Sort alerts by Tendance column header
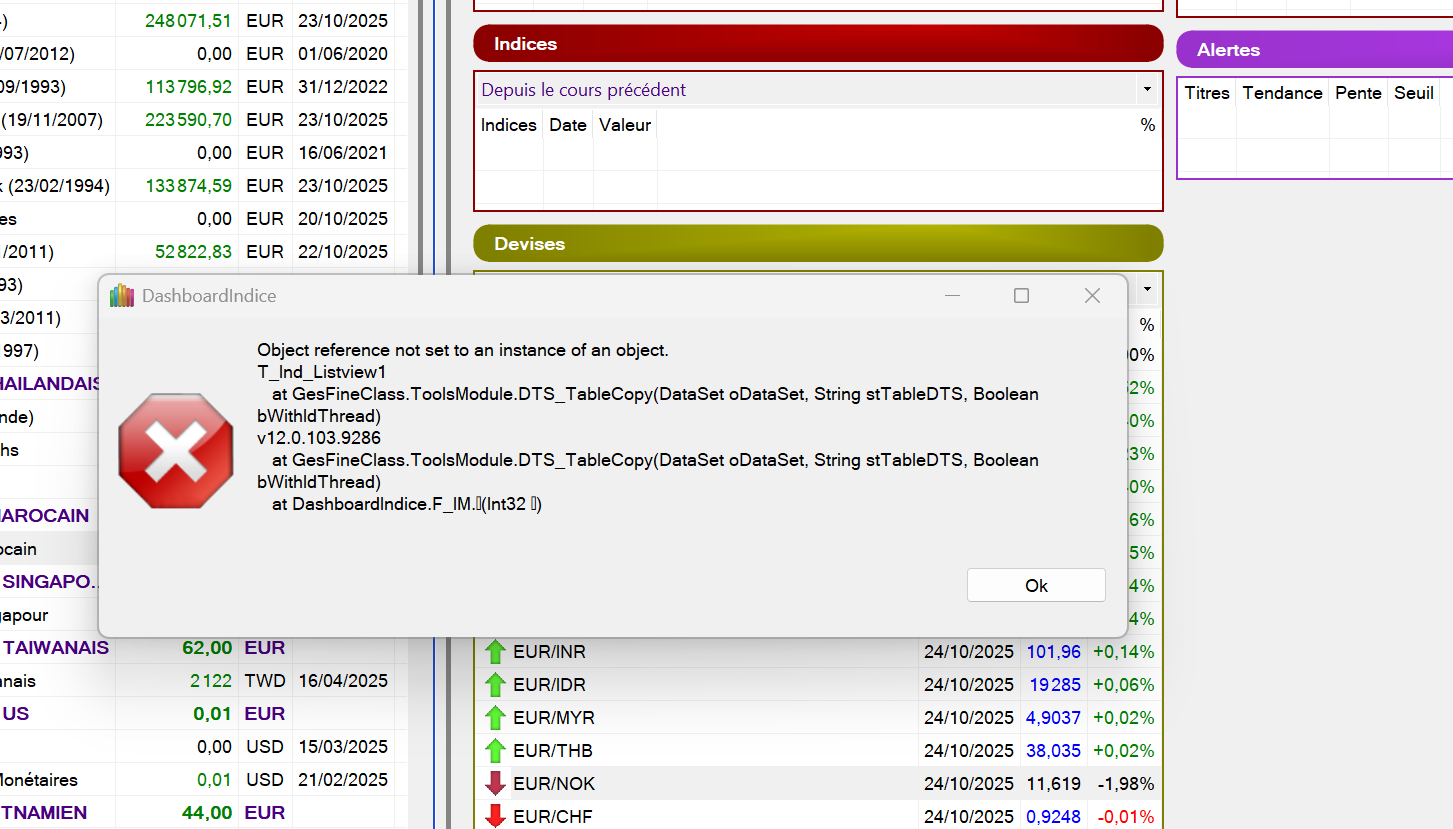The height and width of the screenshot is (829, 1453). [x=1282, y=93]
